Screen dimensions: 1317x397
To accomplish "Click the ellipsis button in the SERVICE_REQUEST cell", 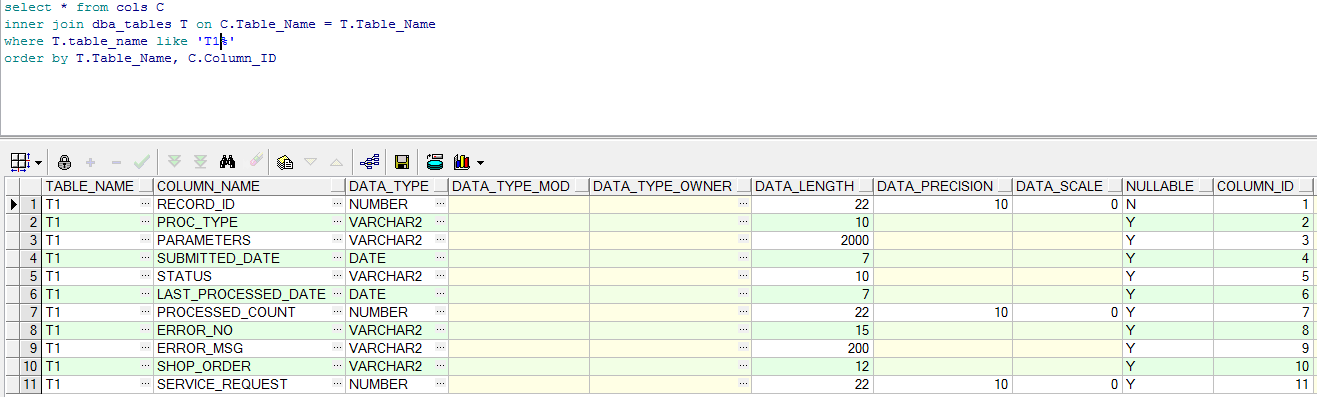I will (x=337, y=384).
